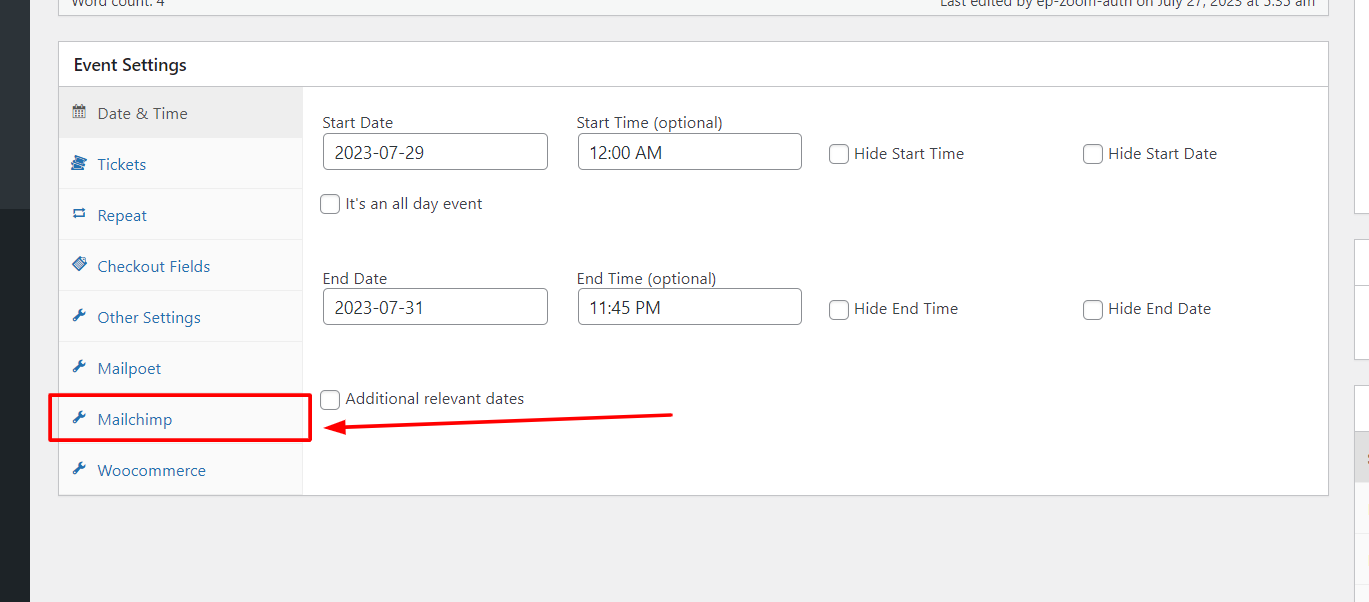The image size is (1369, 602).
Task: Open the End Time picker field
Action: point(689,307)
